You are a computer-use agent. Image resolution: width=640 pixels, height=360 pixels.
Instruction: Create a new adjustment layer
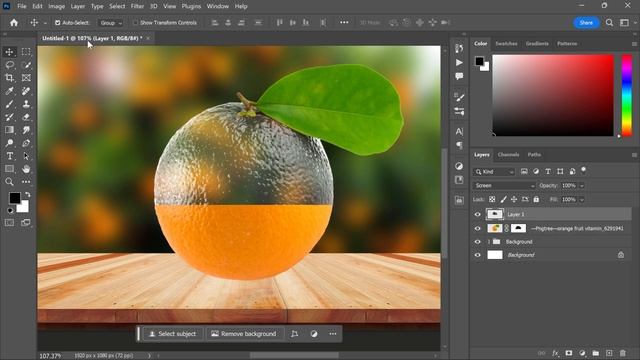point(582,353)
